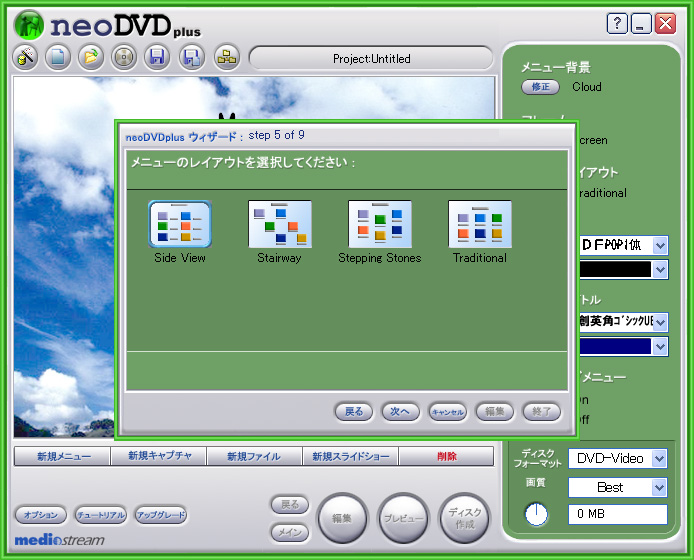Save the project with the floppy disk icon
The width and height of the screenshot is (694, 560).
coord(157,57)
